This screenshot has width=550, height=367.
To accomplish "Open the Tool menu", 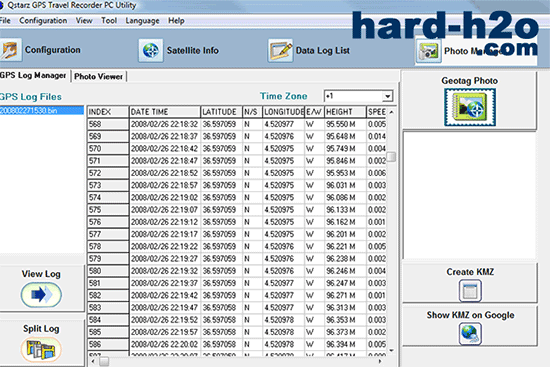I will (x=109, y=21).
